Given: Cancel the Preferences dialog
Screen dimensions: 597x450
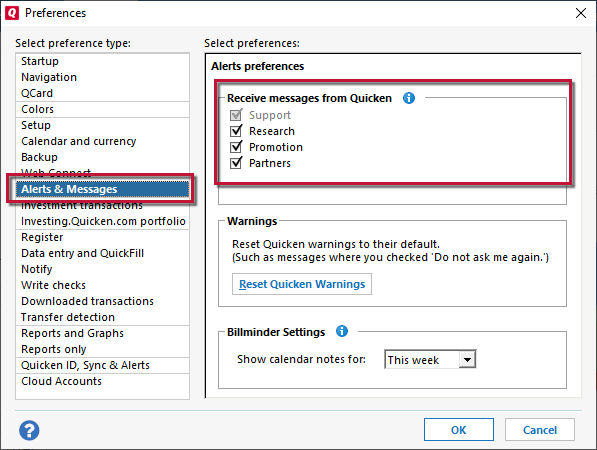Looking at the screenshot, I should (540, 430).
